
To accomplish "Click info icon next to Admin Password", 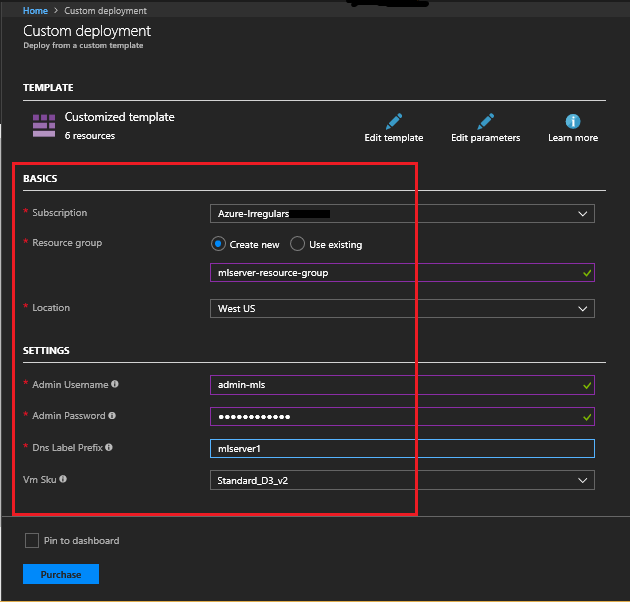I will [x=112, y=415].
